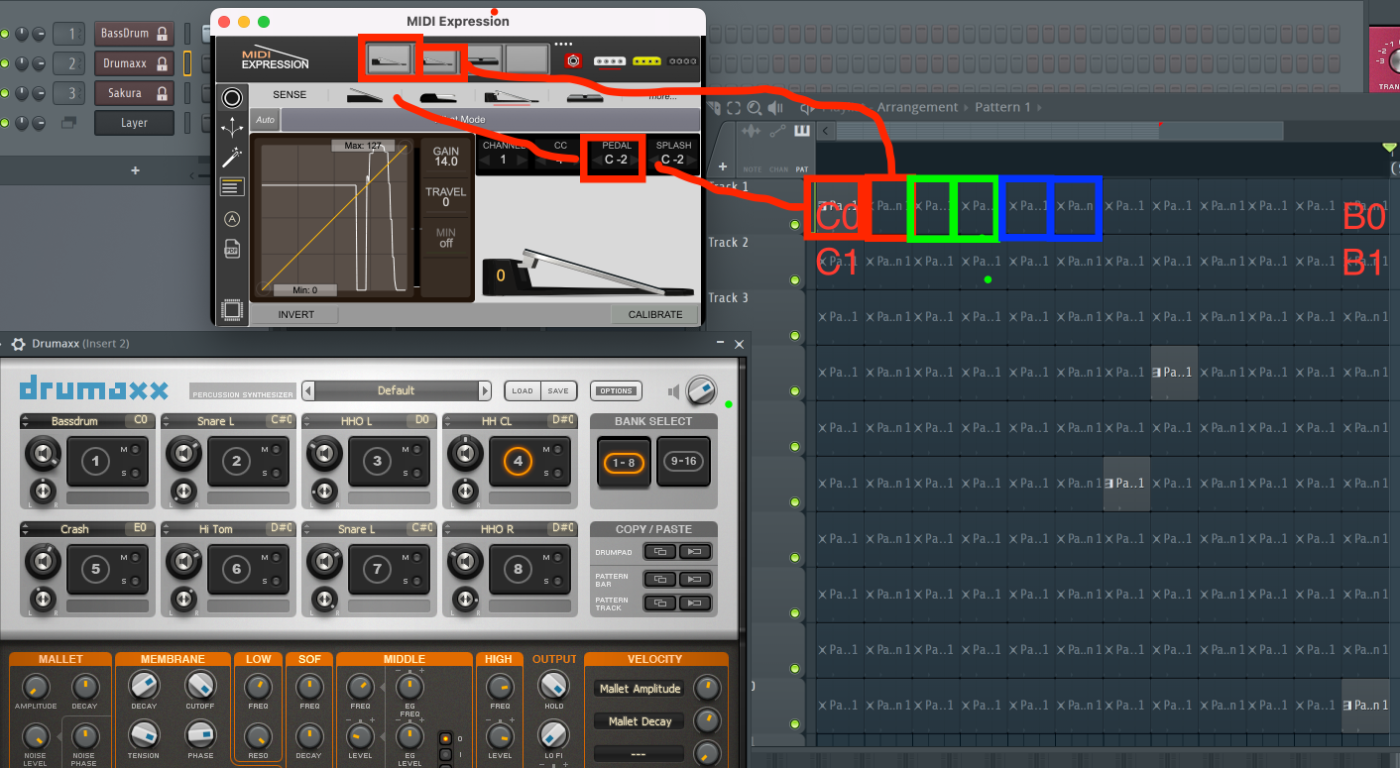Viewport: 1400px width, 768px height.
Task: Mute the Layer channel green light
Action: tap(5, 123)
